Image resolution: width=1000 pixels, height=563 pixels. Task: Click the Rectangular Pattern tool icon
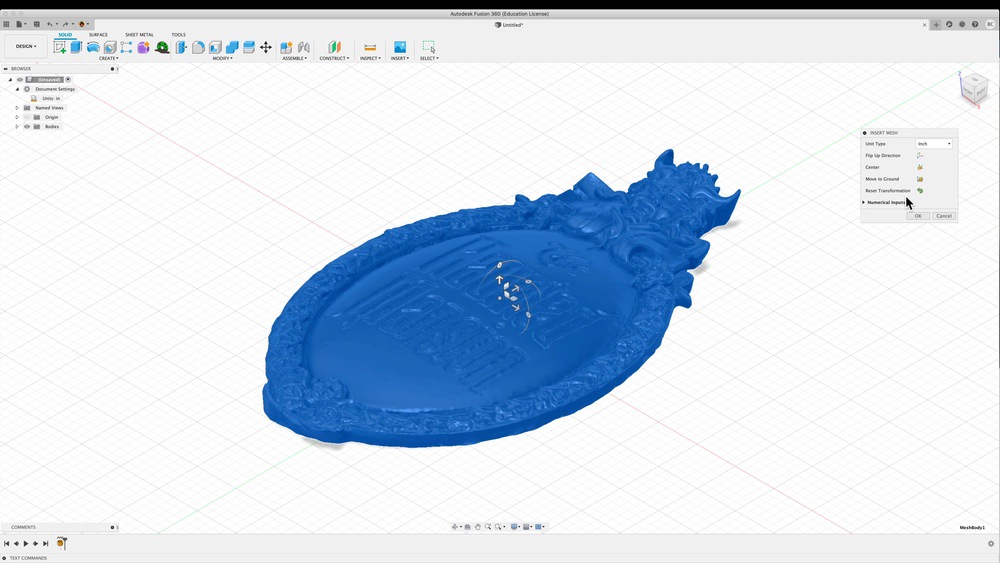click(126, 47)
